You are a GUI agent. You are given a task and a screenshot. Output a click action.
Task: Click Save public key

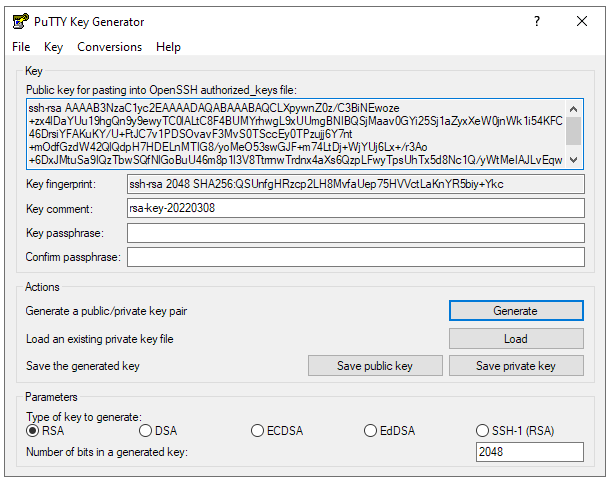click(375, 365)
